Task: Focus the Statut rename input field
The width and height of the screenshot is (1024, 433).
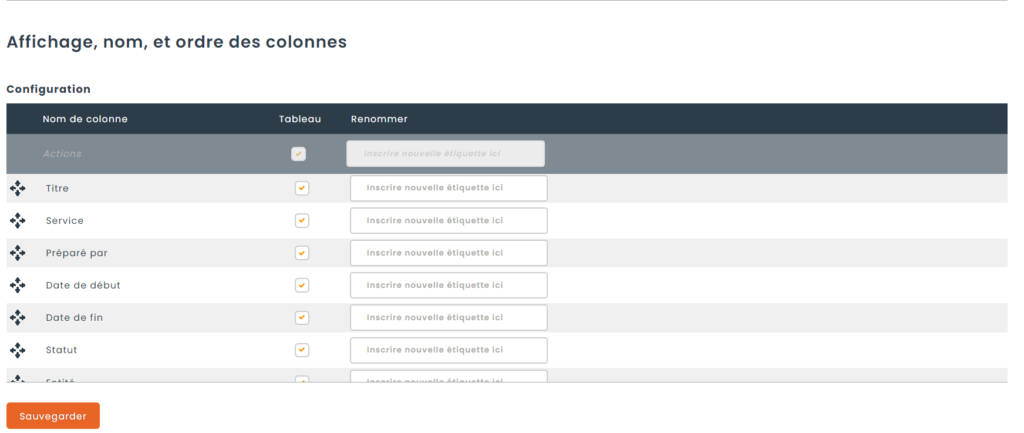Action: point(448,350)
